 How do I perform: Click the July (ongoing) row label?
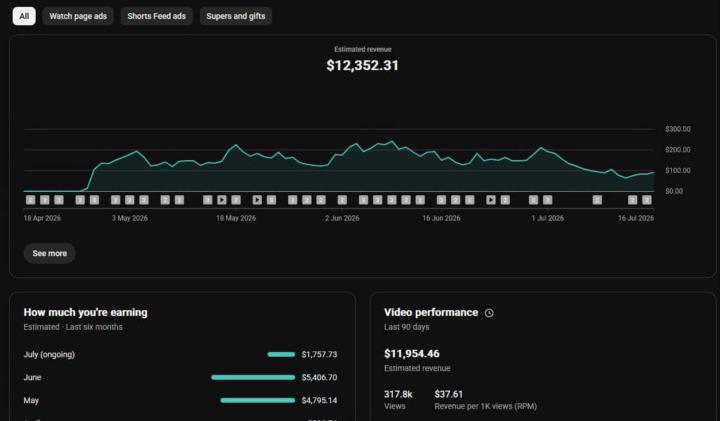coord(49,354)
